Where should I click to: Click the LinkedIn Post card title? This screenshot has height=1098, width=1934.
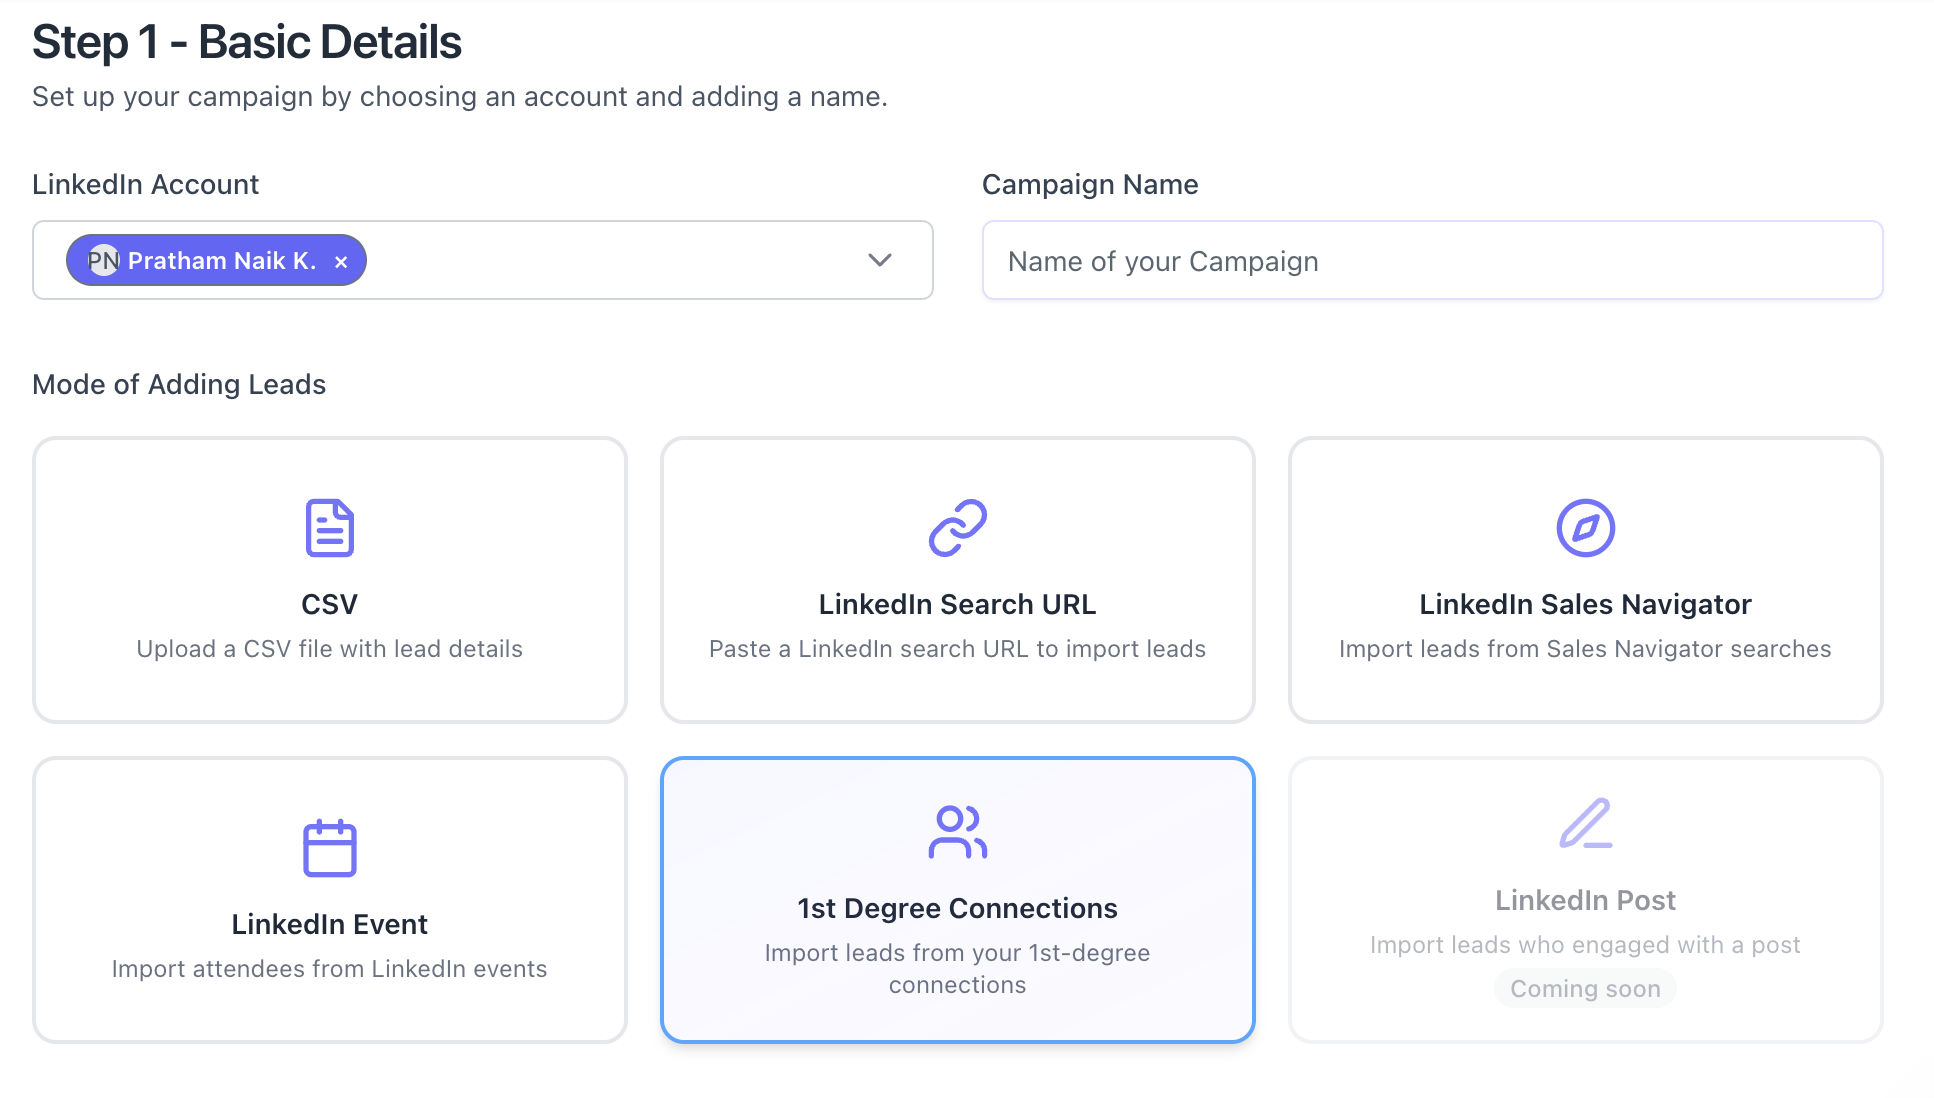(x=1585, y=900)
